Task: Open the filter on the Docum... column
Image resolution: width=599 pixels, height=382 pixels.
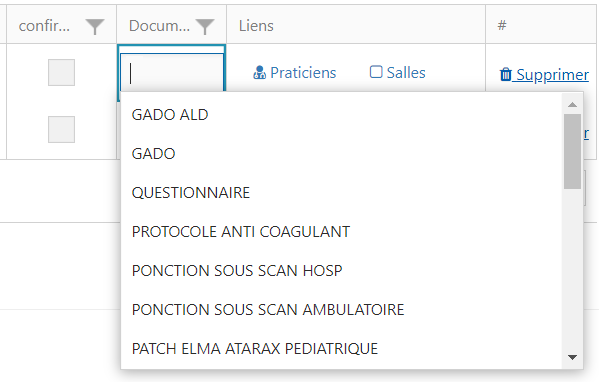Action: [x=205, y=26]
